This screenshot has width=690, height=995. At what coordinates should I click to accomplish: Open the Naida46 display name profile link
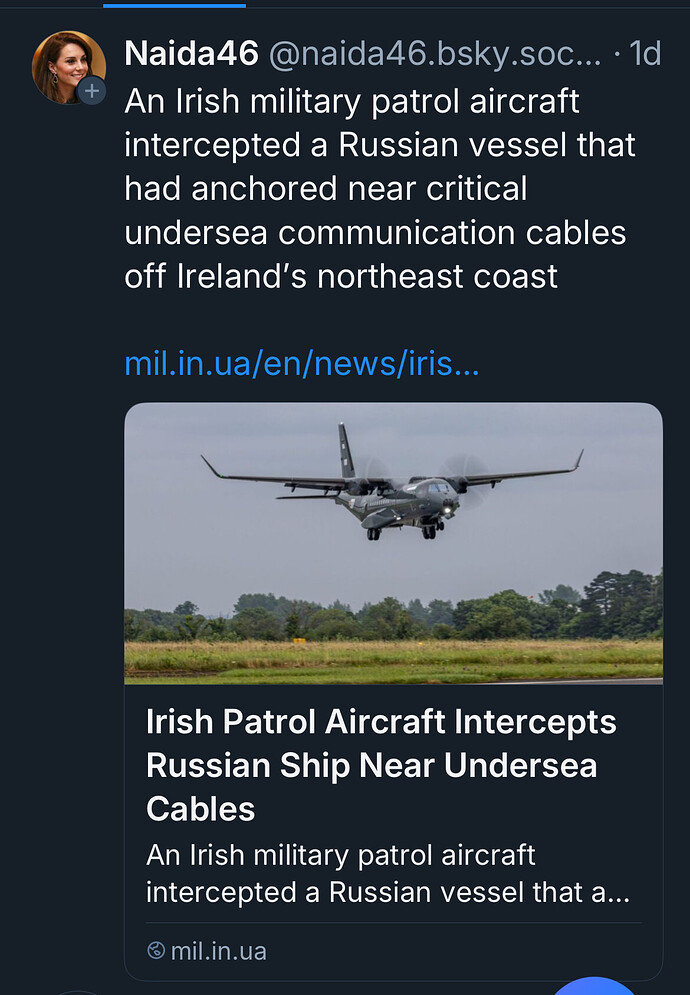pos(191,53)
